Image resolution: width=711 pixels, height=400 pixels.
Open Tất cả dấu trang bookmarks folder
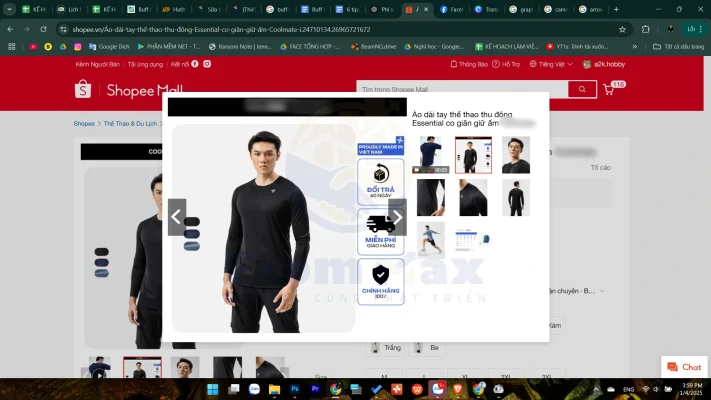678,46
